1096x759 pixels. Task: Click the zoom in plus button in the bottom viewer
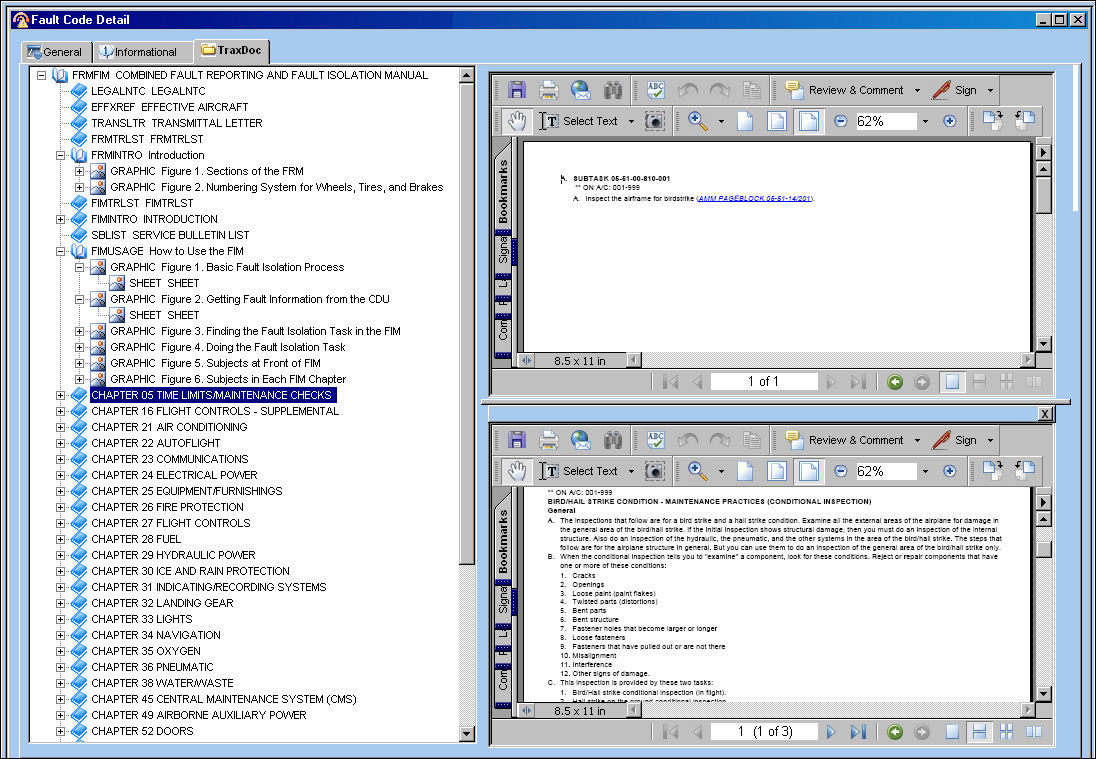[949, 471]
